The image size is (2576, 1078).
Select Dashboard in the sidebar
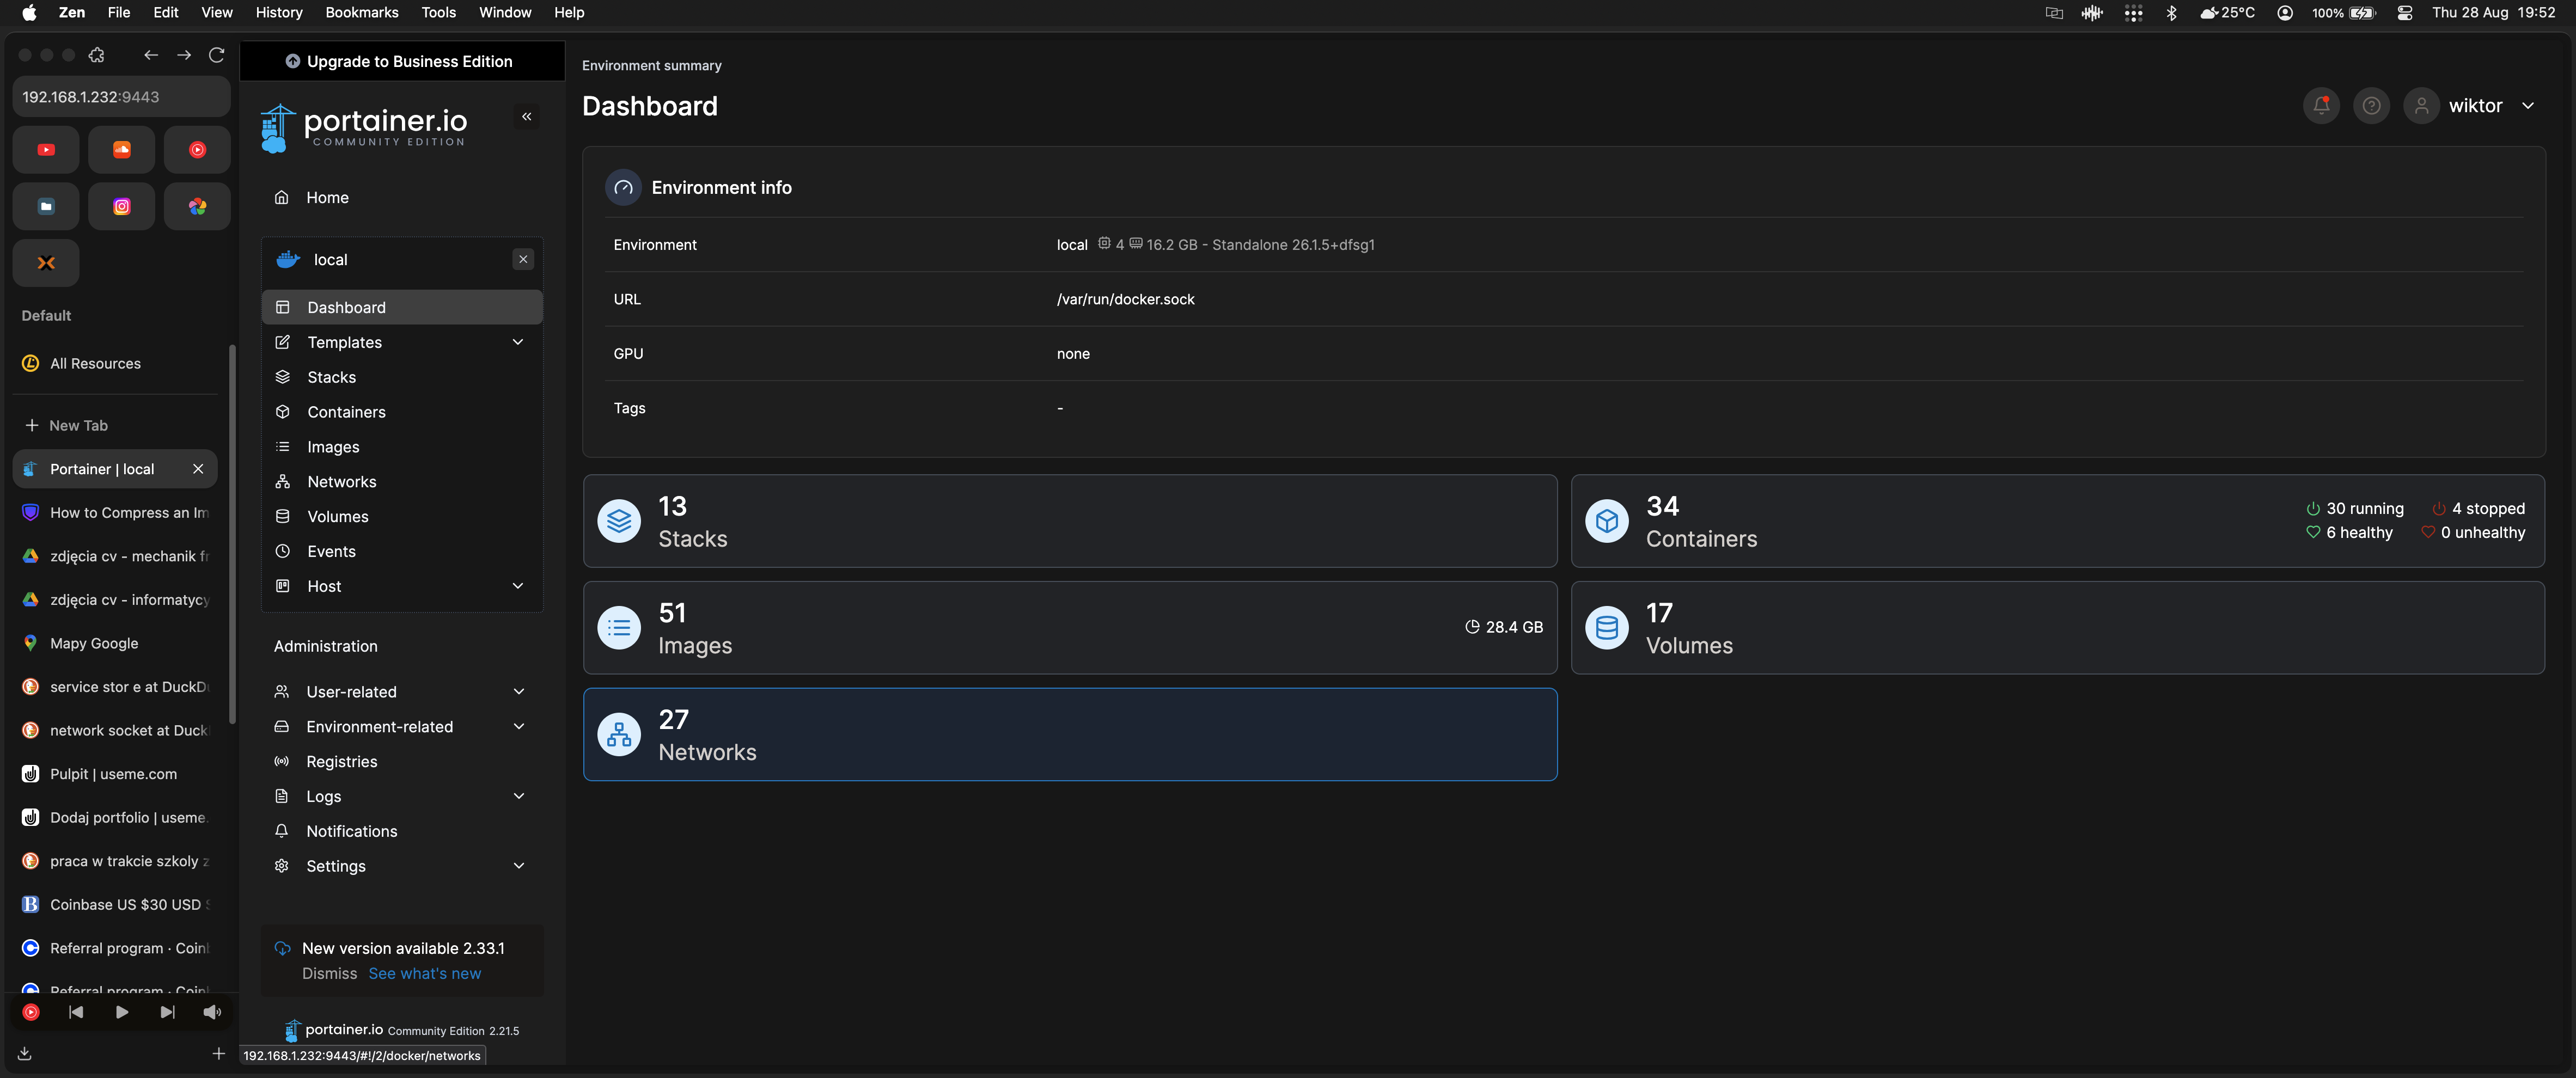click(402, 308)
